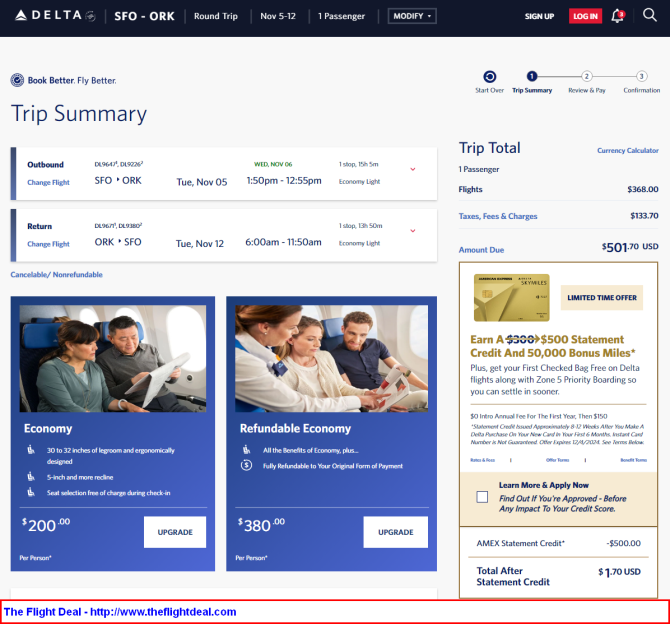The width and height of the screenshot is (670, 624).
Task: Click Round Trip in the header bar
Action: 216,16
